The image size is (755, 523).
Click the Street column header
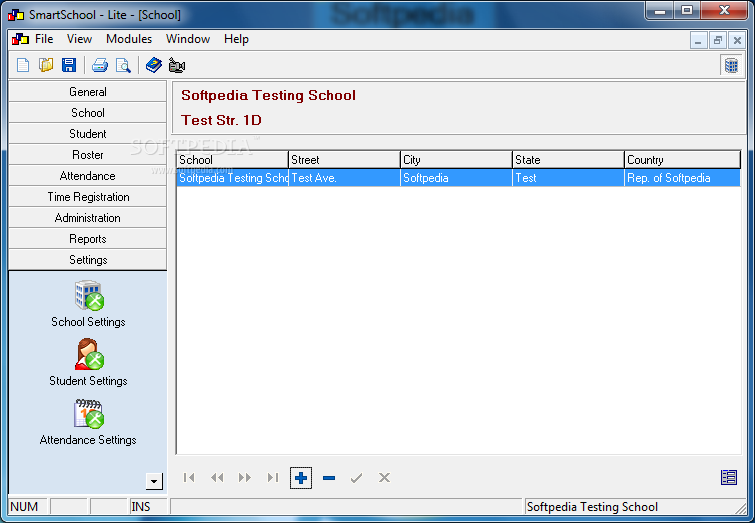pos(344,160)
